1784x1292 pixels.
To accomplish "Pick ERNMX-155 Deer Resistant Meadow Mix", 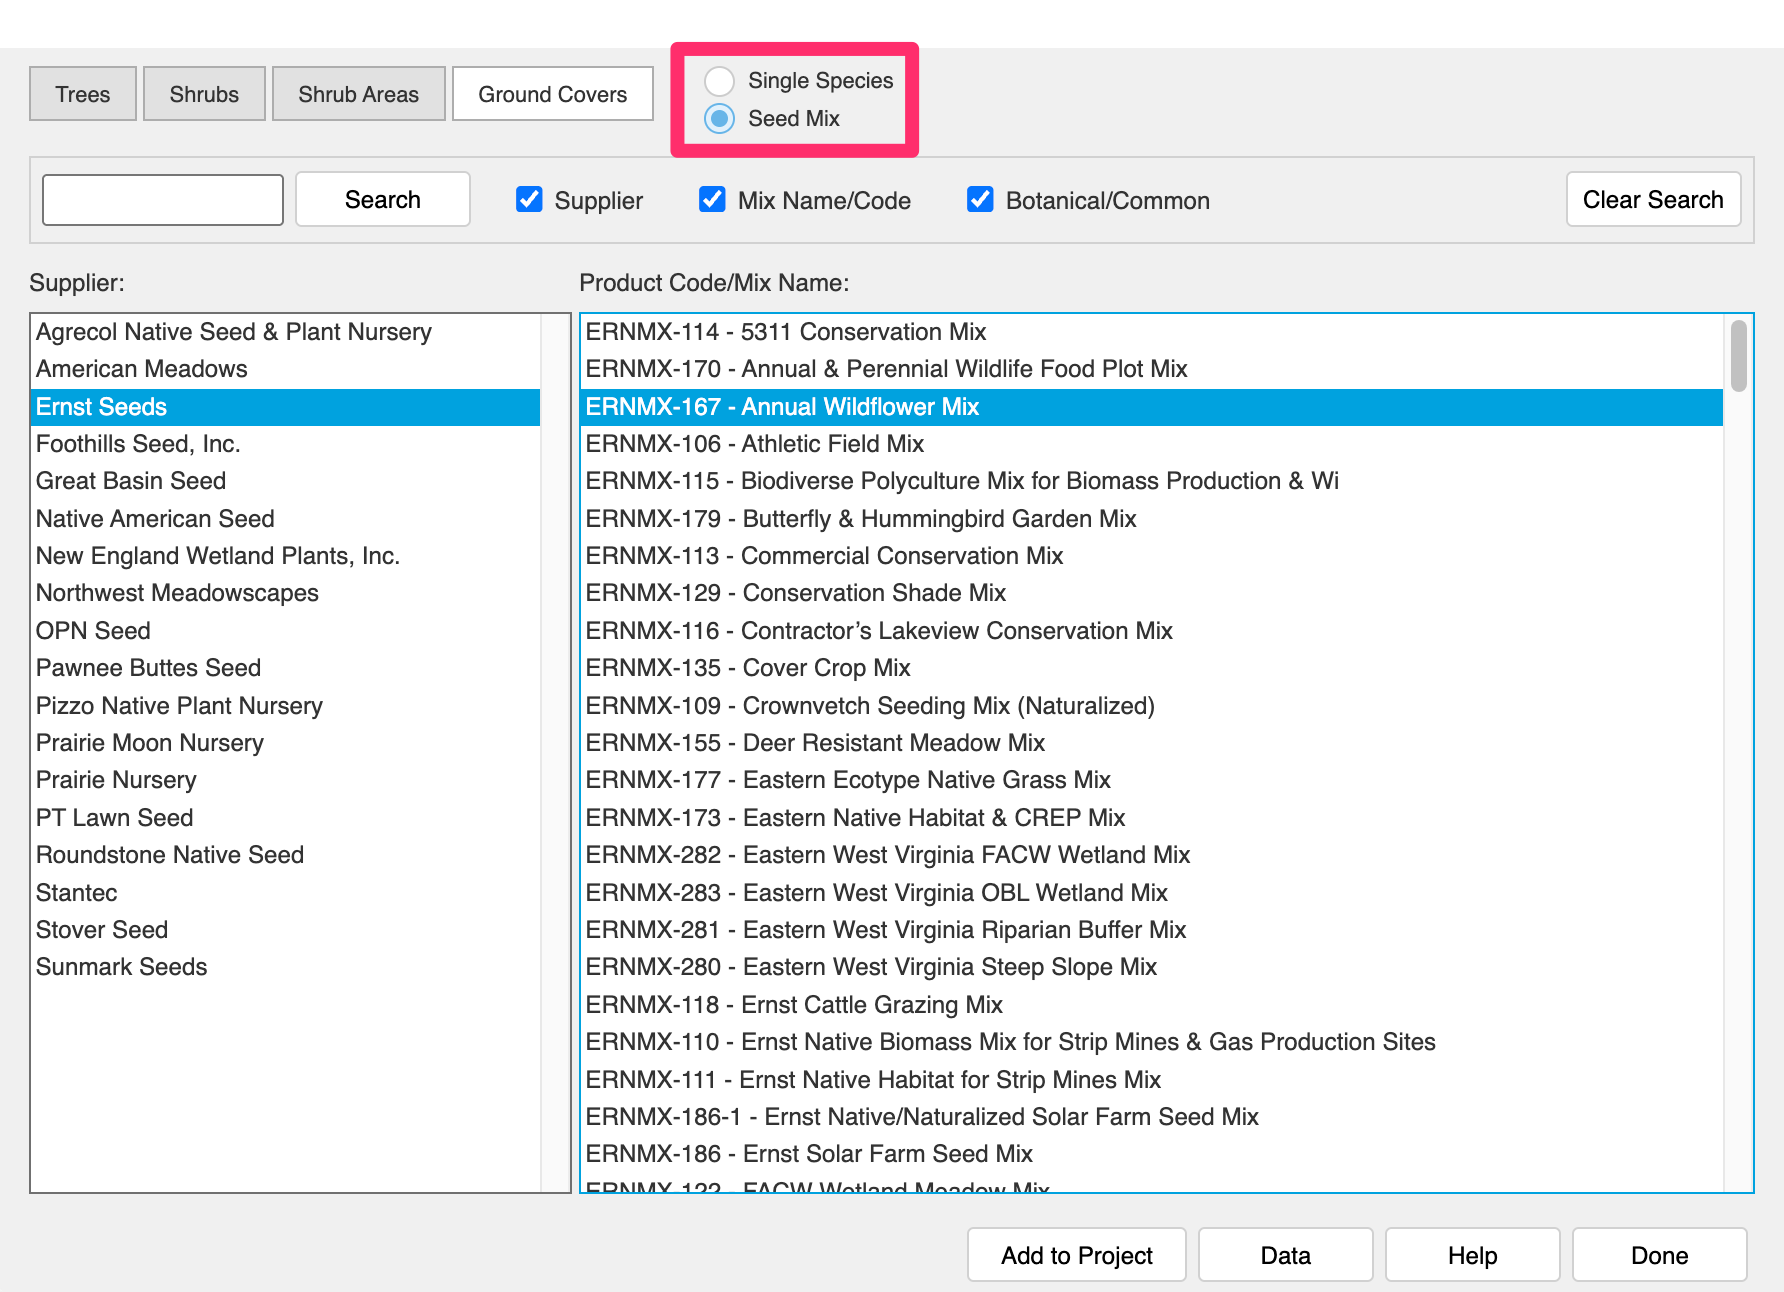I will coord(815,743).
